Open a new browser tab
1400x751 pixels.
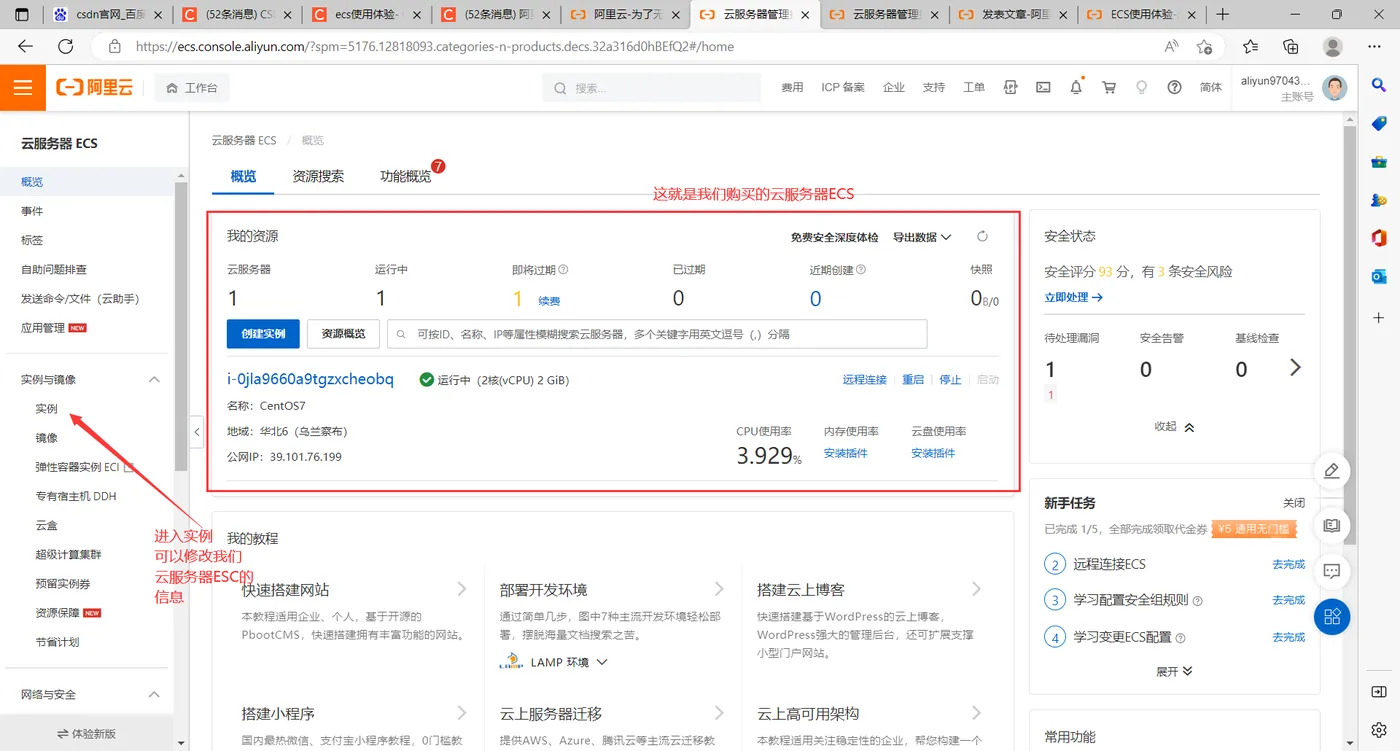tap(1222, 15)
